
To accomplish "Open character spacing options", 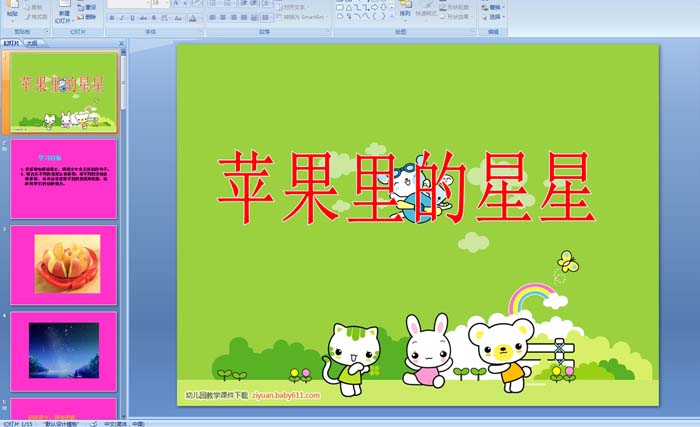I will point(165,18).
